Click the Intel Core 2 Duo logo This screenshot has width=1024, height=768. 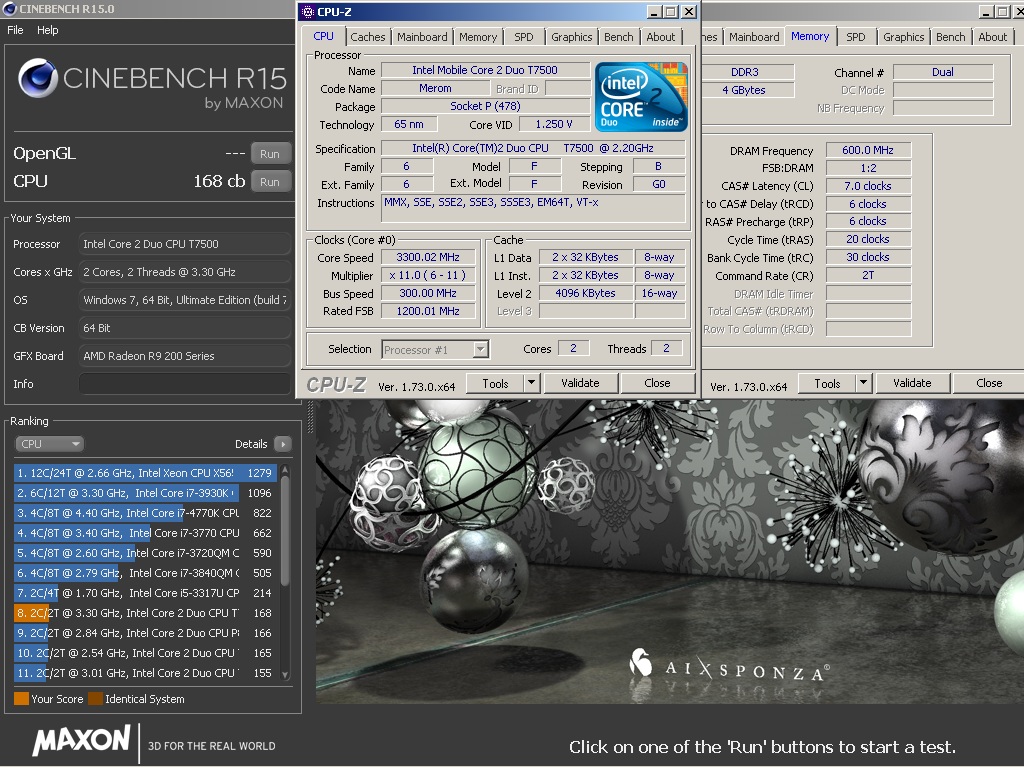[x=641, y=97]
